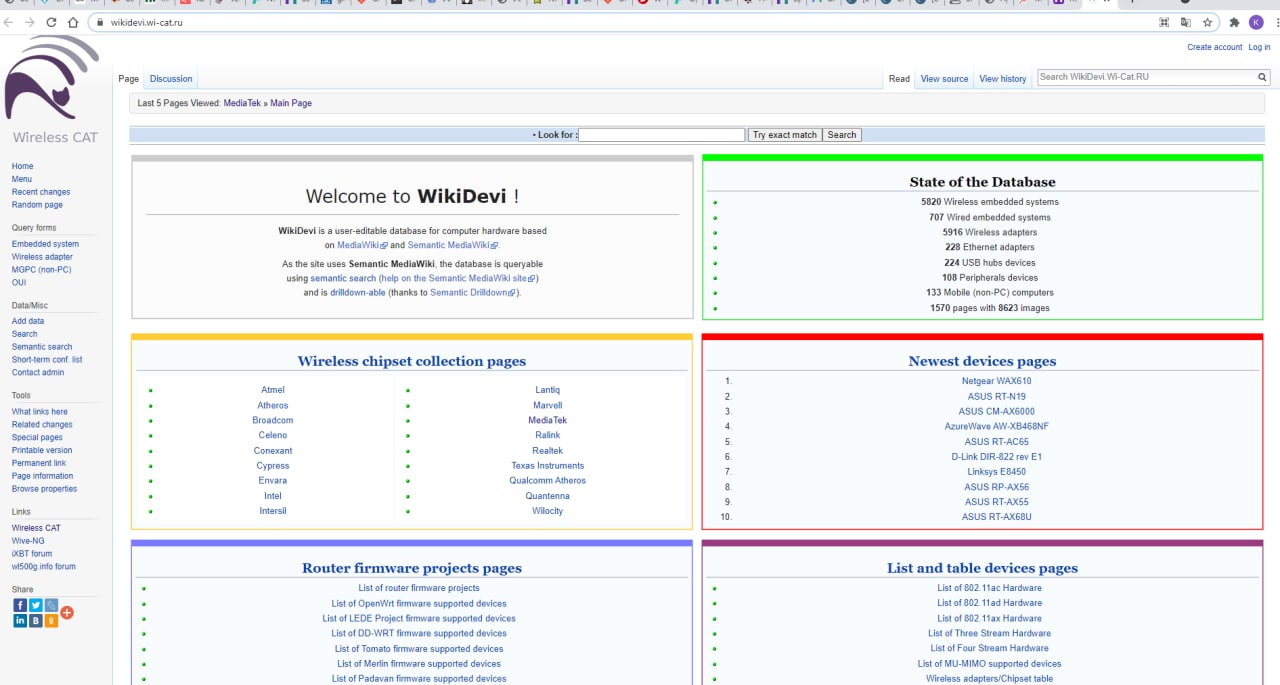1280x685 pixels.
Task: Open Semantic search sidebar link
Action: click(42, 347)
